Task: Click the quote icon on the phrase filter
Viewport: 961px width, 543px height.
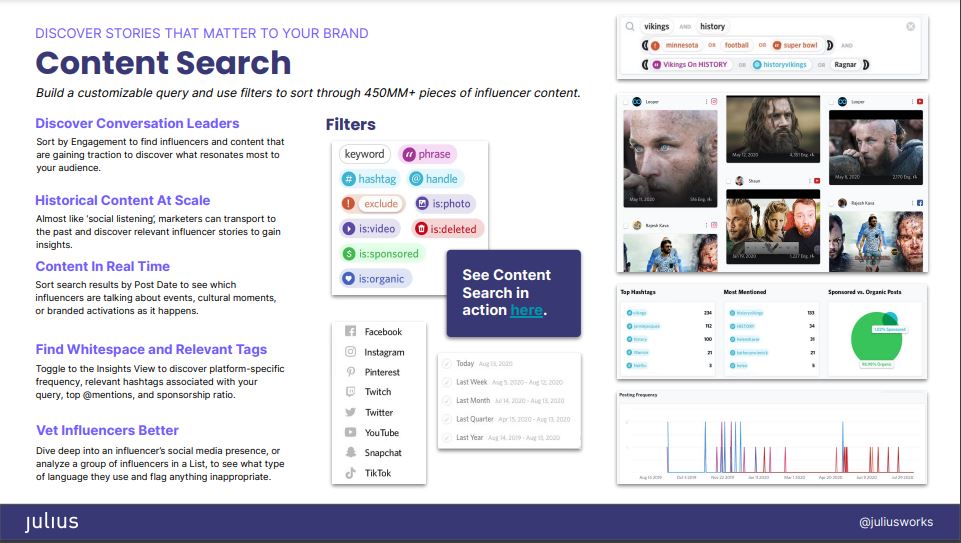Action: pos(409,154)
